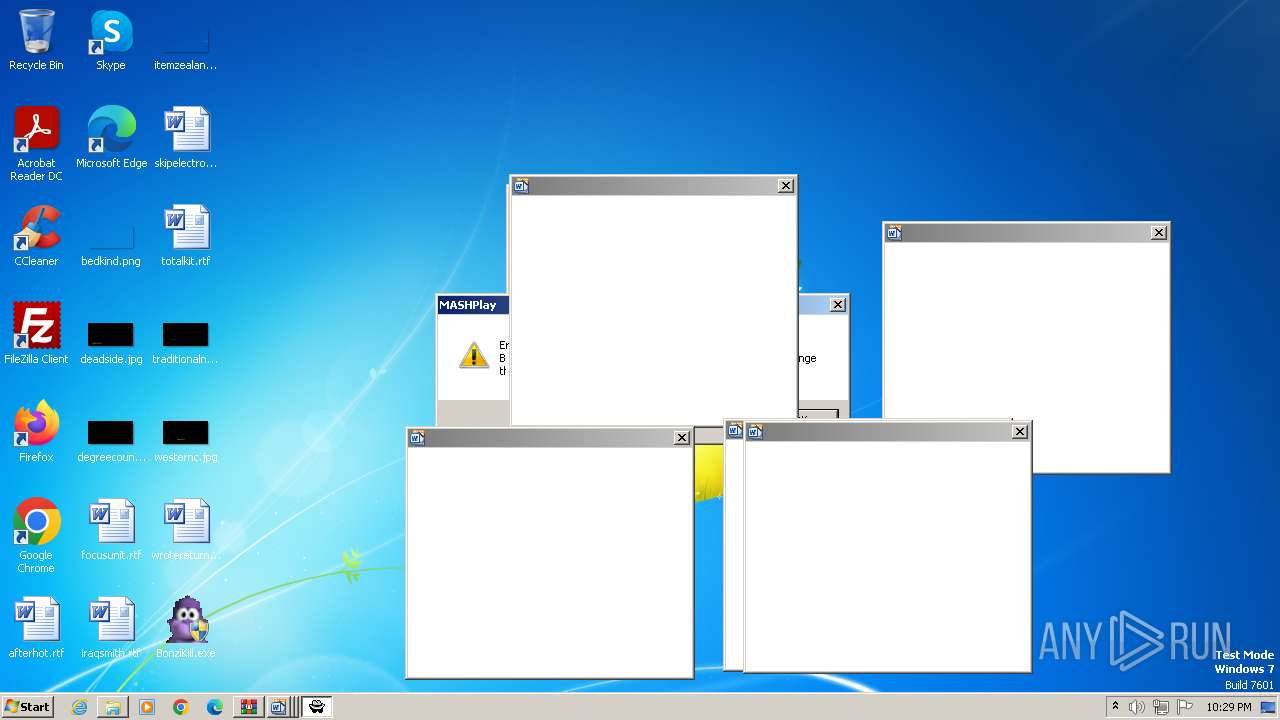The image size is (1280, 720).
Task: Launch Google Chrome desktop shortcut
Action: [x=36, y=536]
